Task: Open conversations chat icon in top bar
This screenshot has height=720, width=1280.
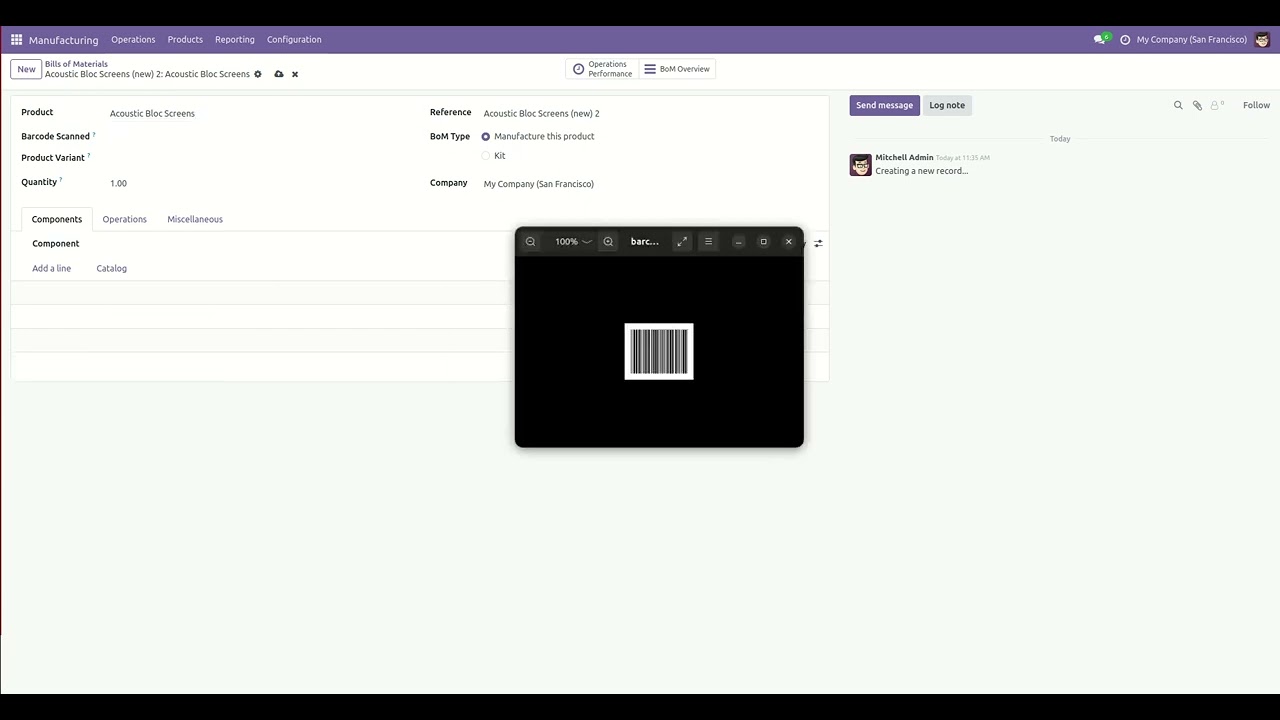Action: tap(1101, 40)
